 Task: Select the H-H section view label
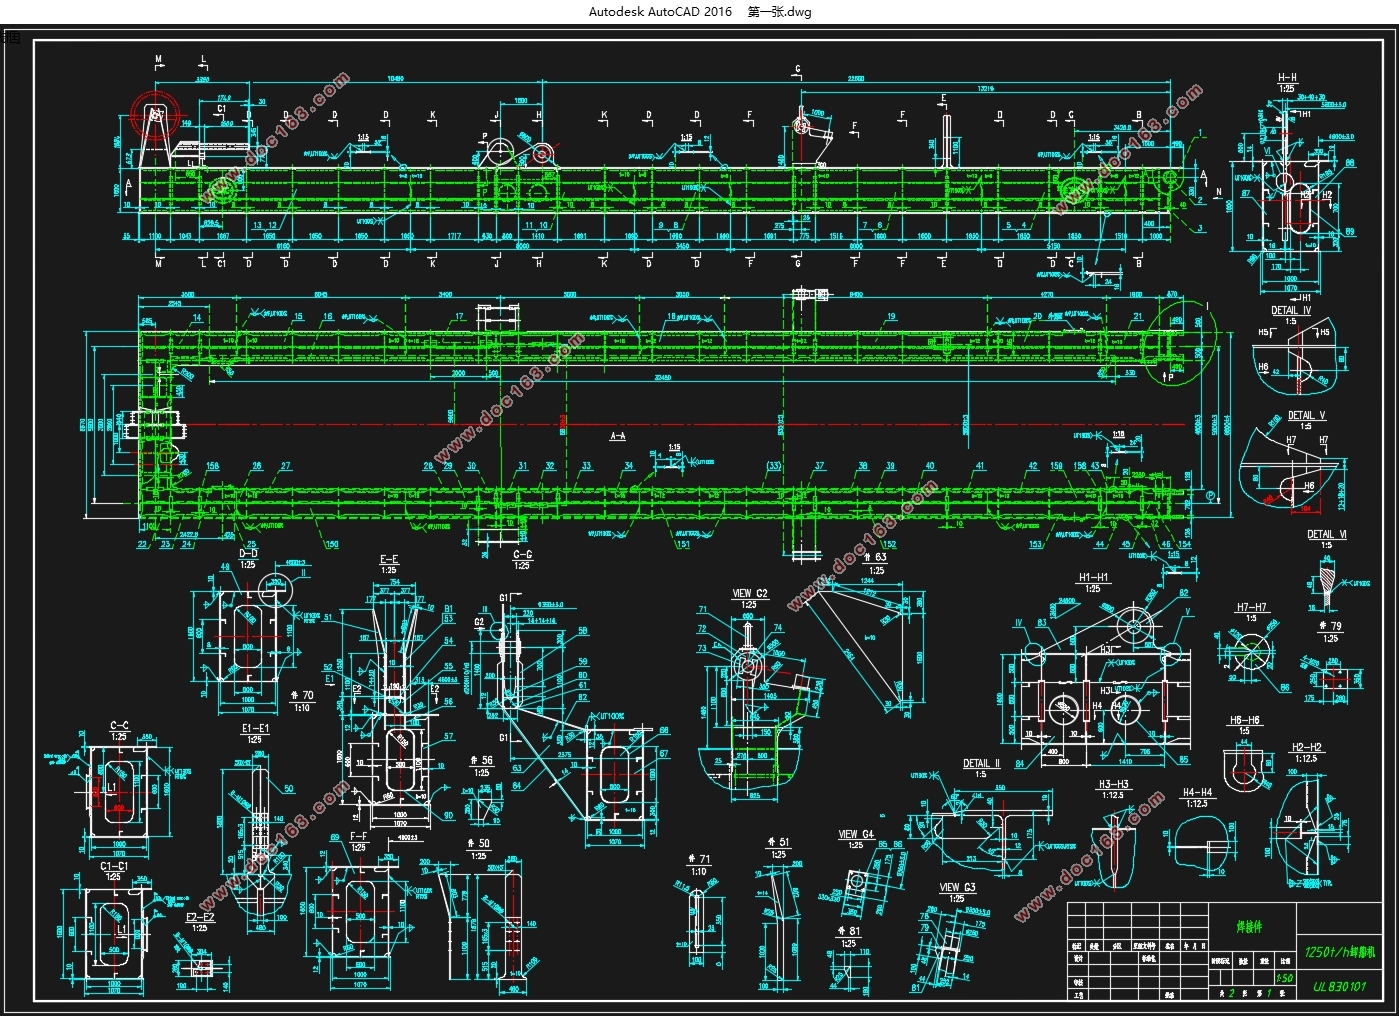point(1287,77)
